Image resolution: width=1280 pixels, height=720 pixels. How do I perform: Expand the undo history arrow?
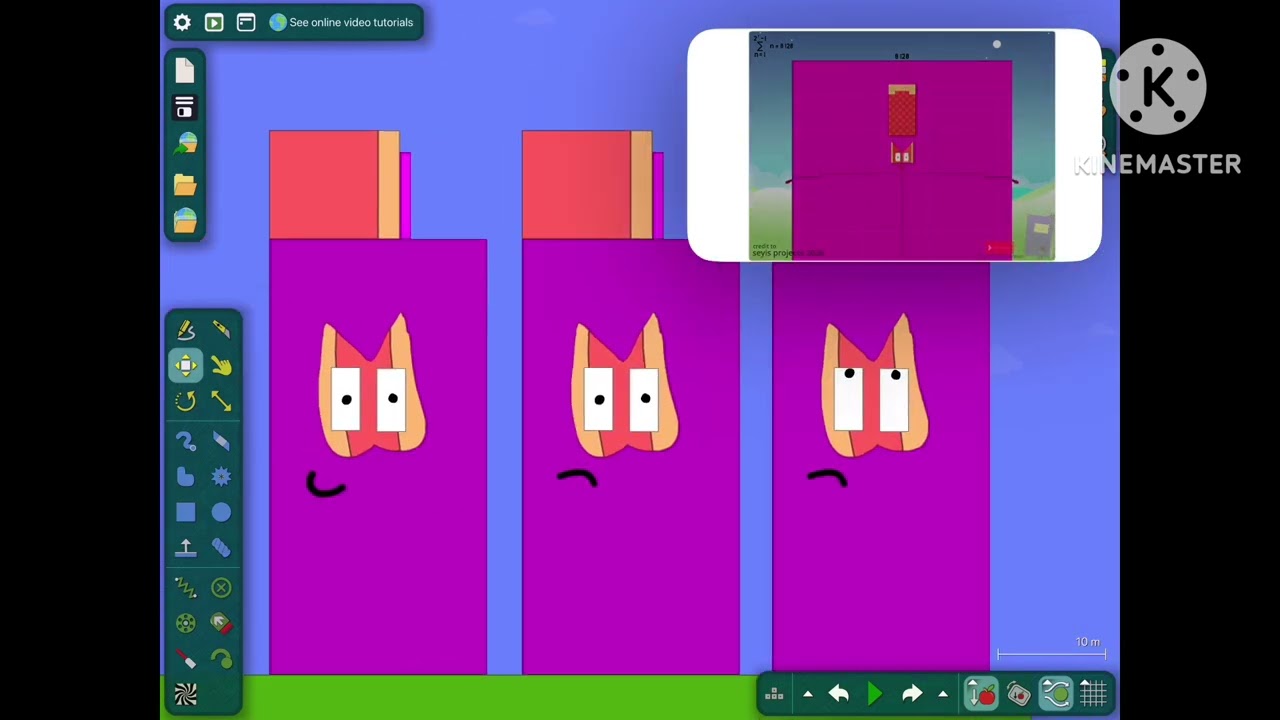[x=807, y=694]
